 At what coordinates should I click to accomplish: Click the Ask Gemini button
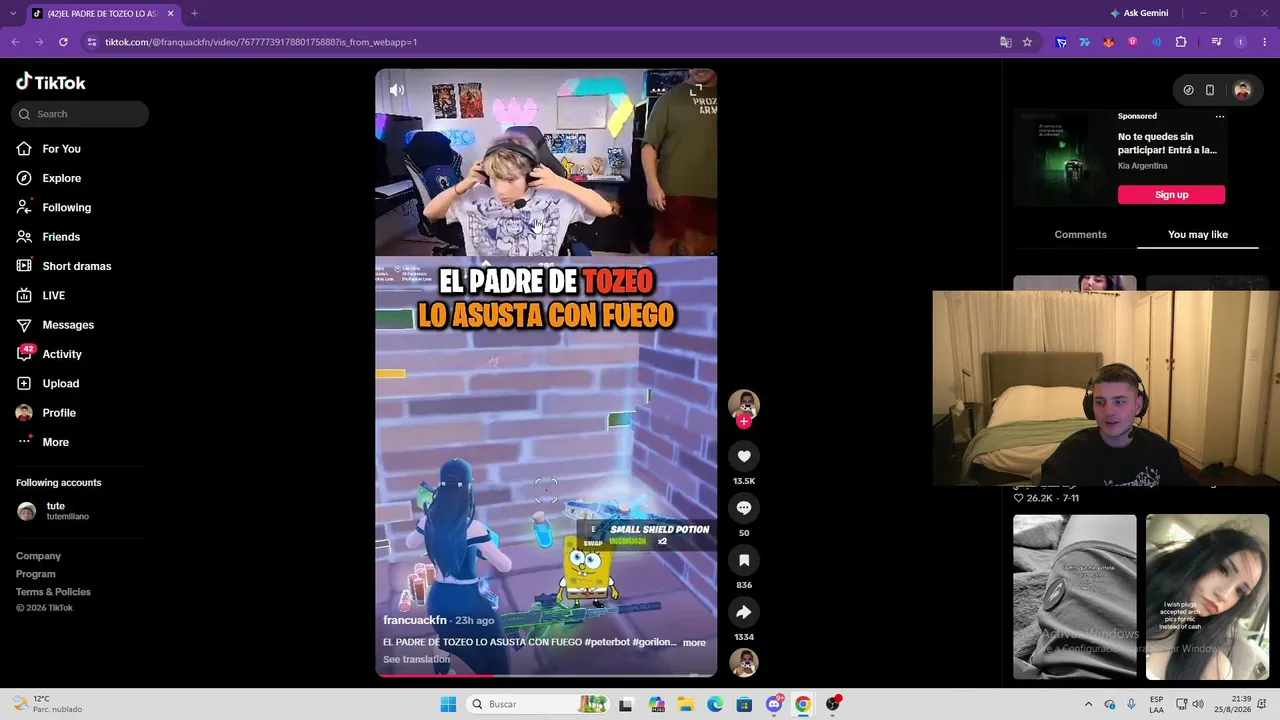[1139, 13]
